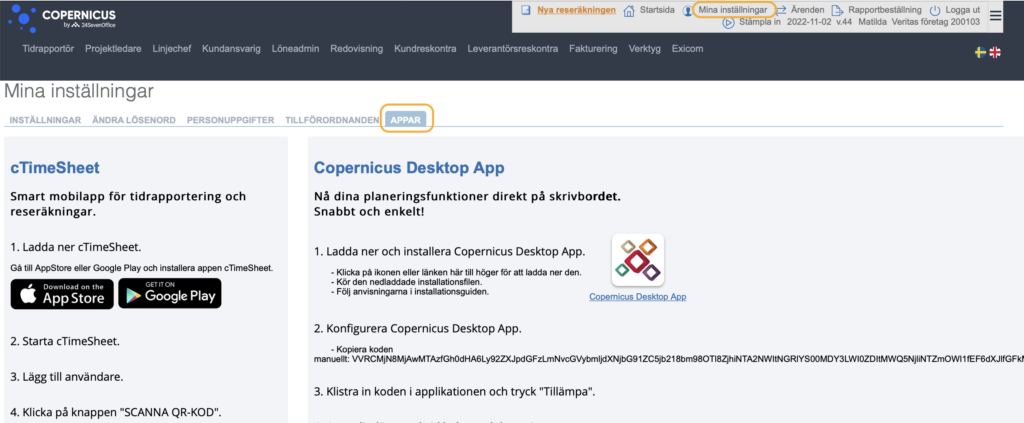This screenshot has height=423, width=1024.
Task: Click the person icon before Mina inställningar
Action: pyautogui.click(x=688, y=11)
